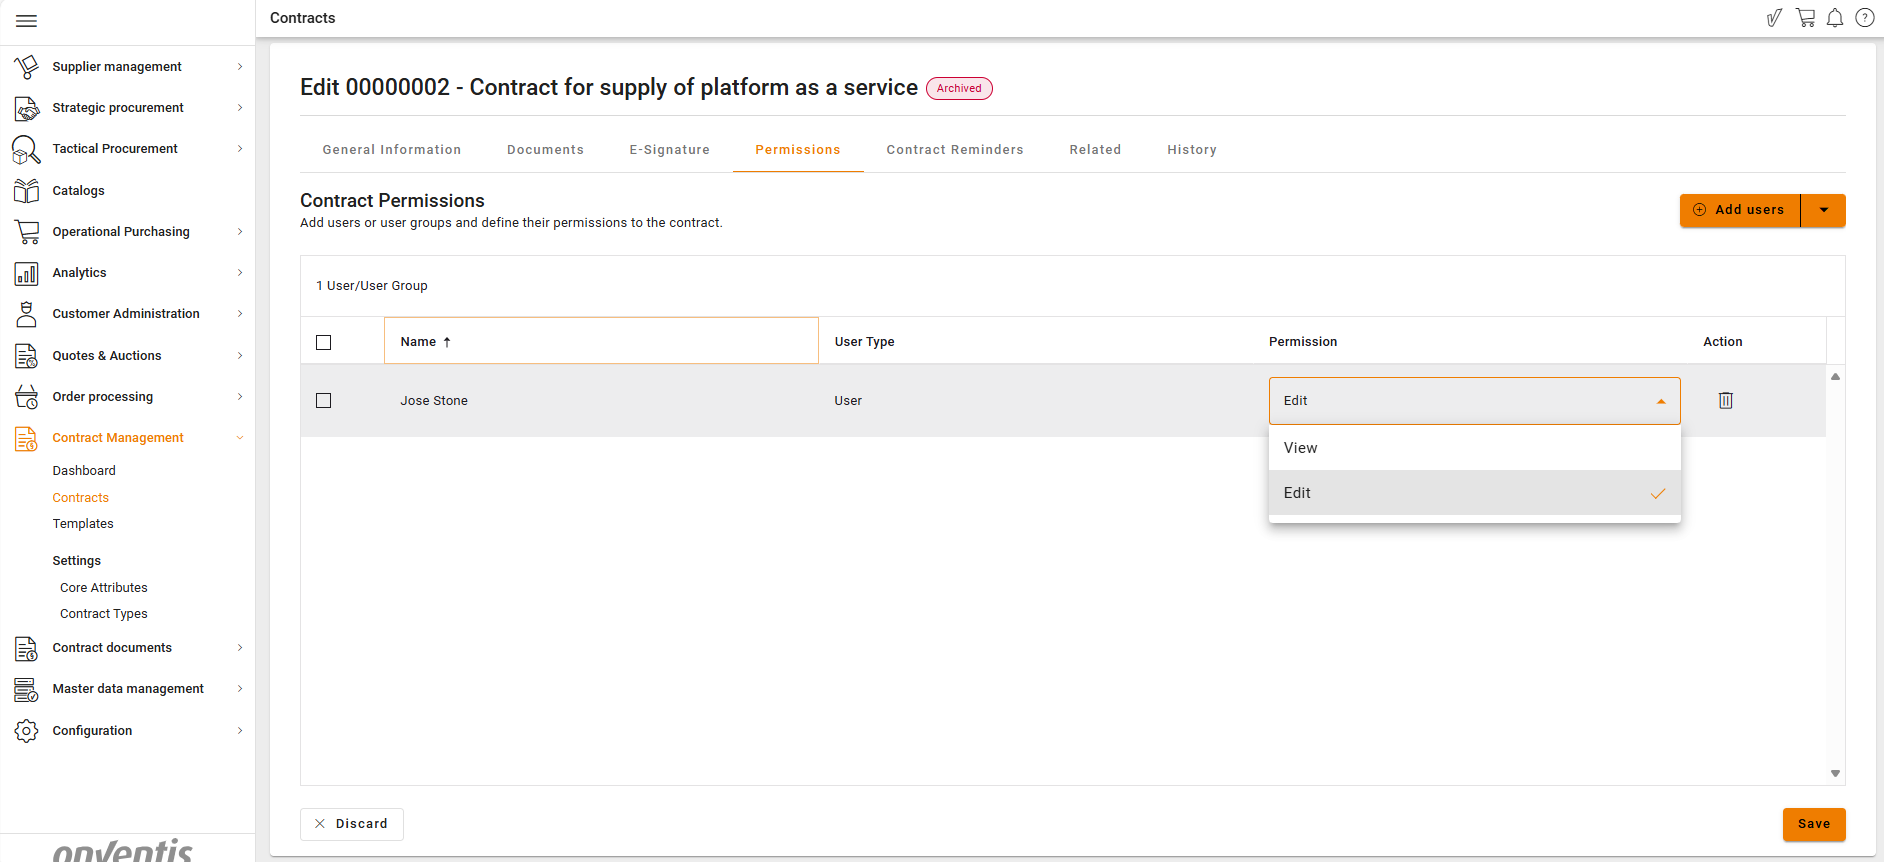Open the notifications bell
Image resolution: width=1884 pixels, height=862 pixels.
(x=1835, y=18)
